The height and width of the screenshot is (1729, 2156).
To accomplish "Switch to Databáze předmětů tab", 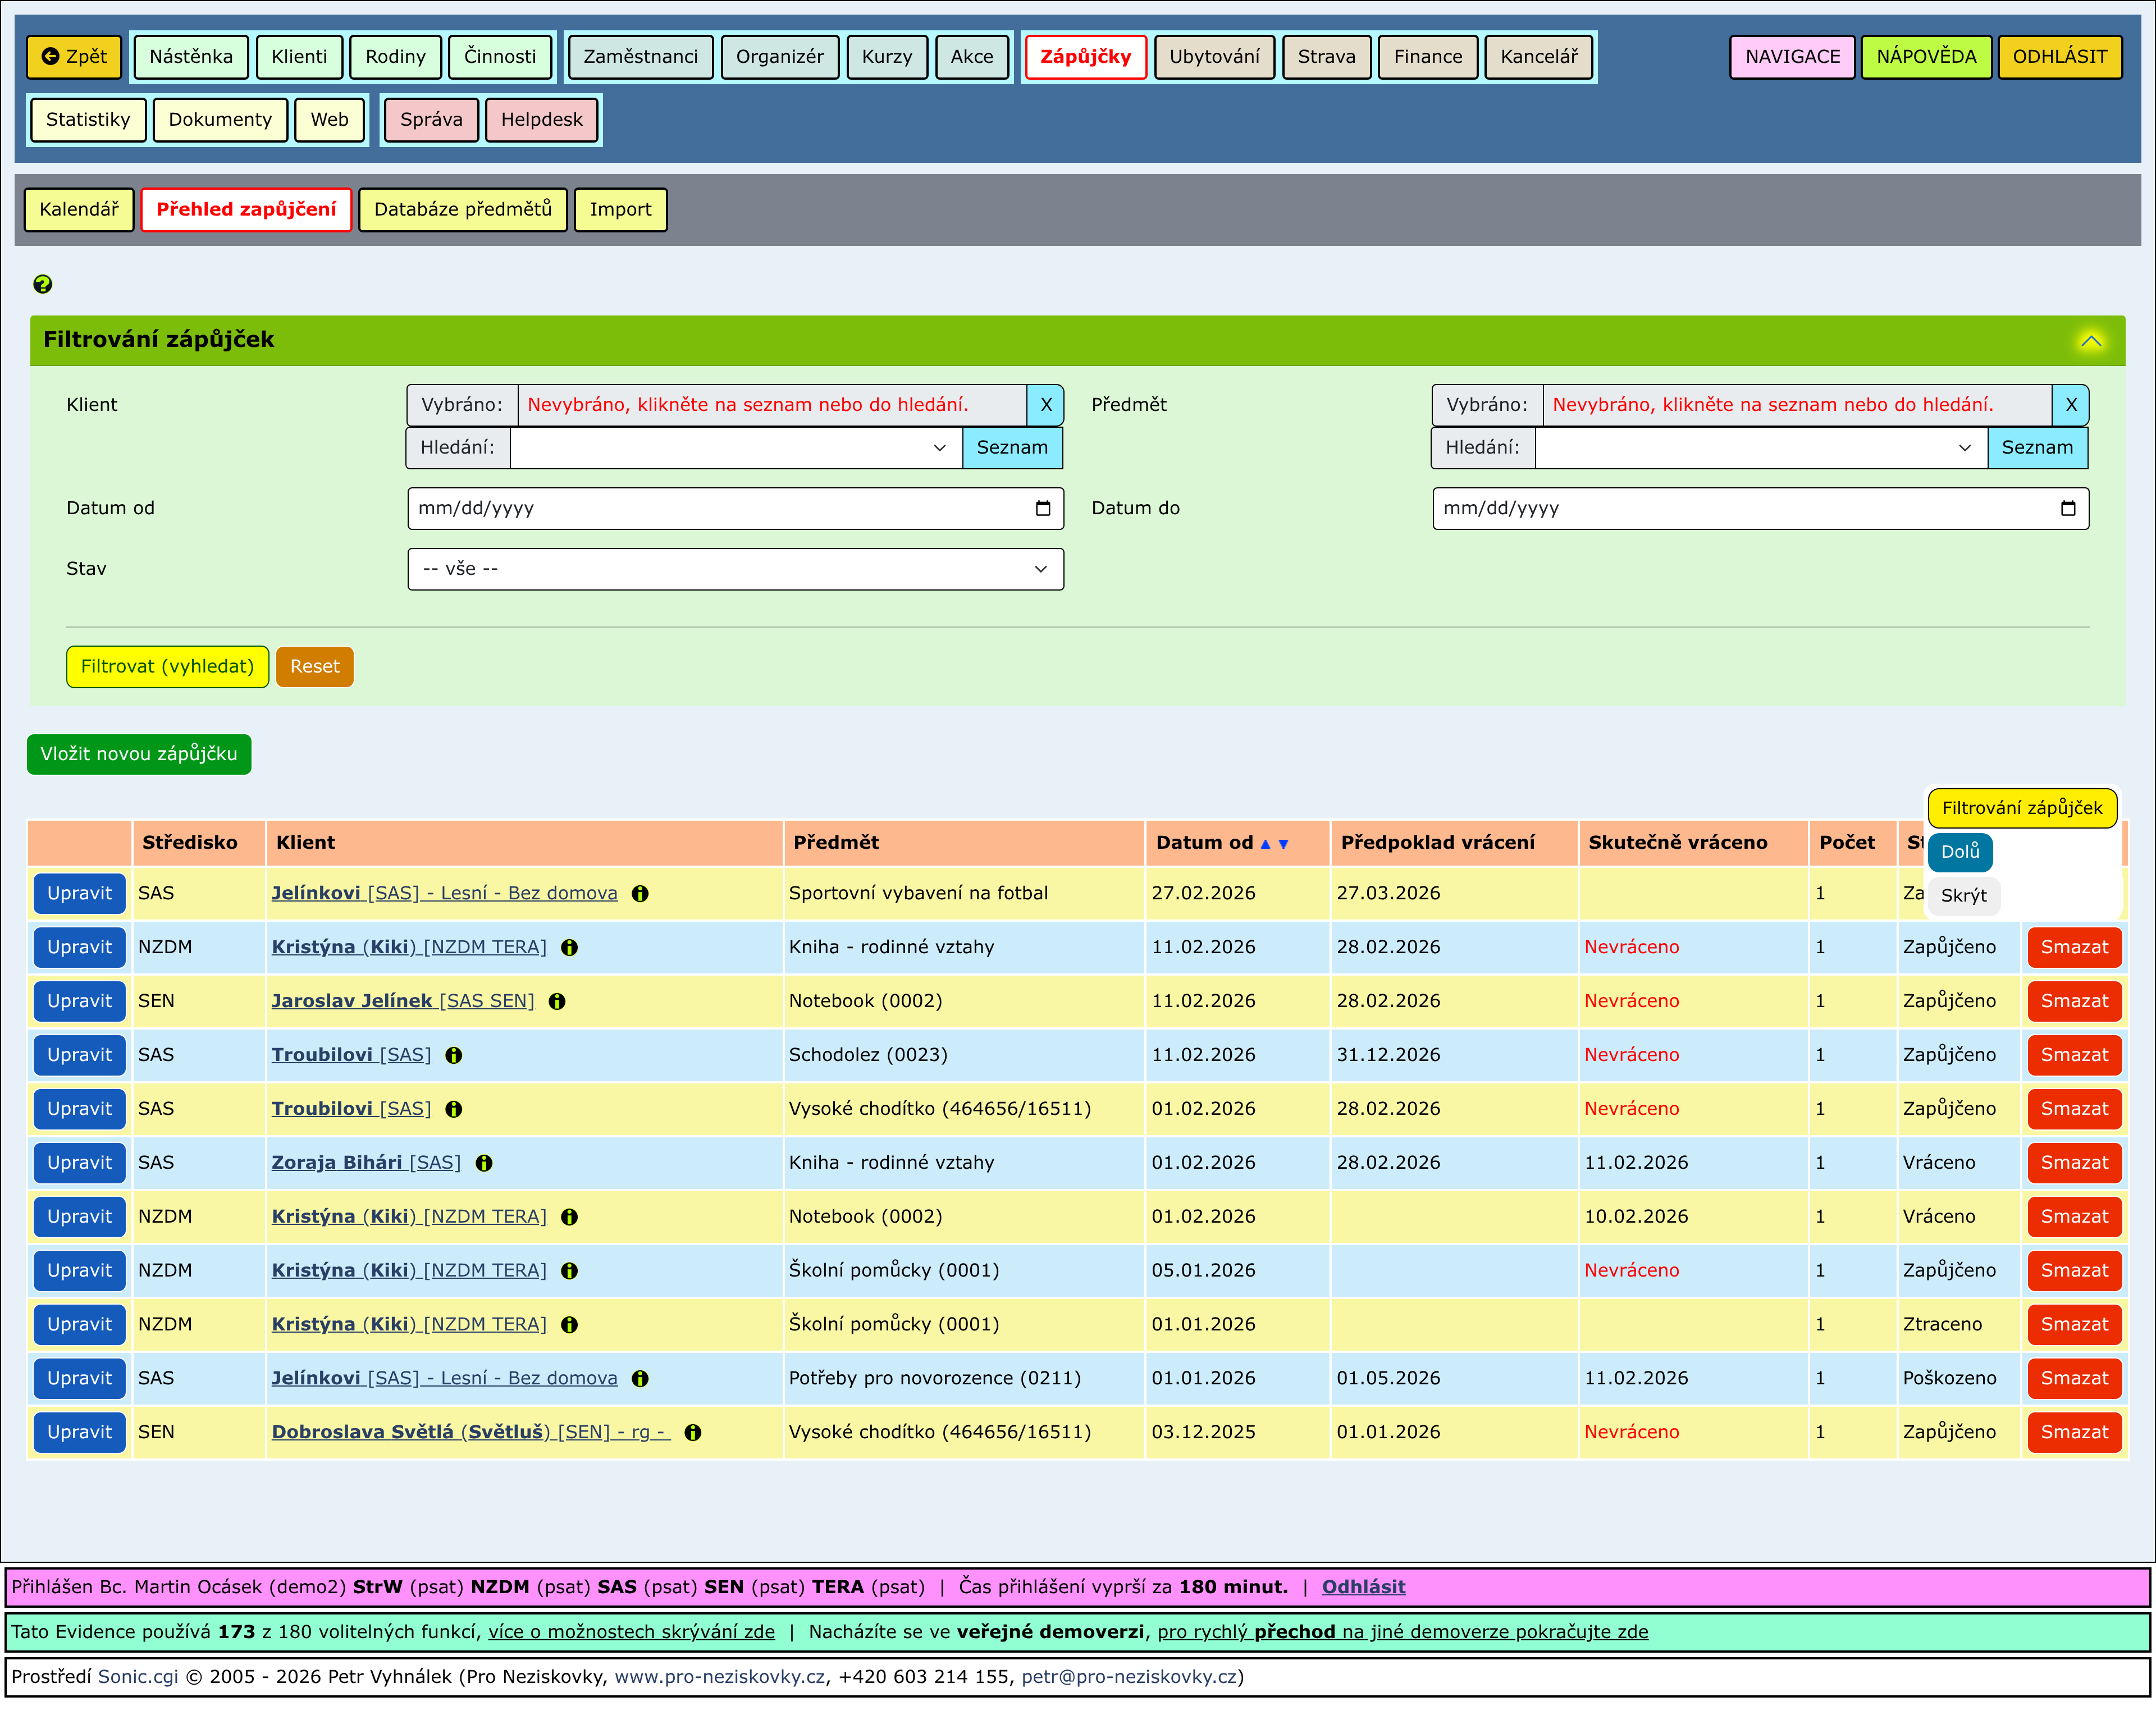I will [x=462, y=209].
